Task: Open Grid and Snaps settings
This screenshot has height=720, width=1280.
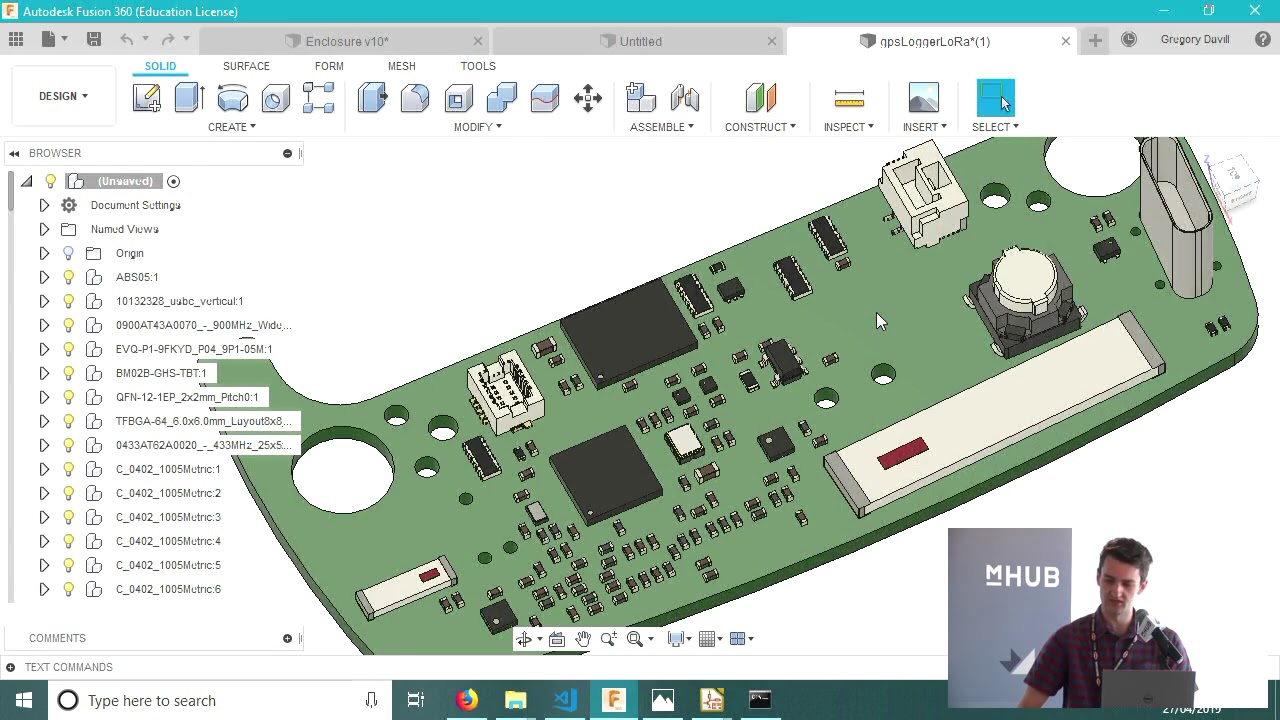Action: pyautogui.click(x=708, y=639)
